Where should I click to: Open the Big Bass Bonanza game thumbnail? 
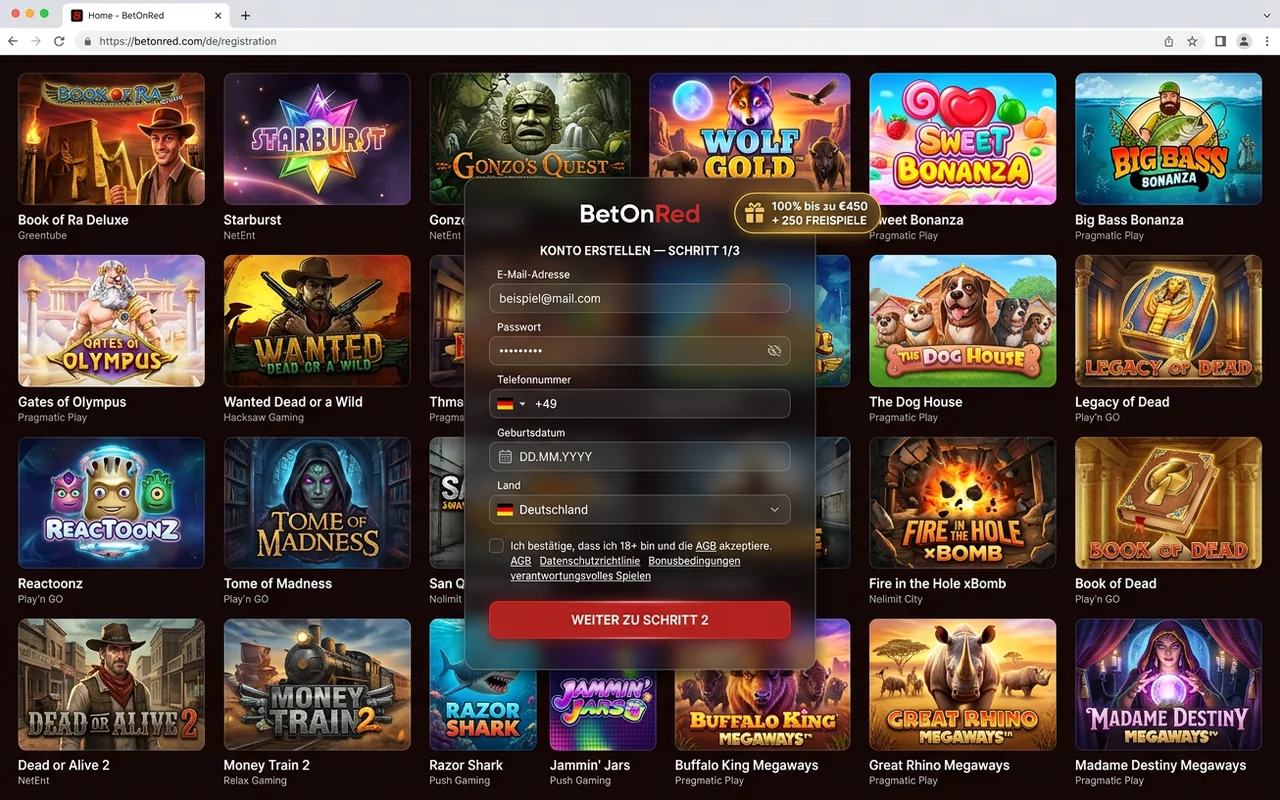point(1168,139)
